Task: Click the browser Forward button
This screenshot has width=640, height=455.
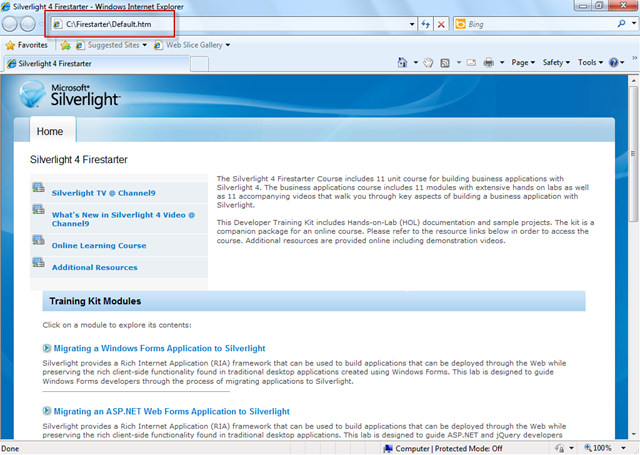Action: pos(28,24)
